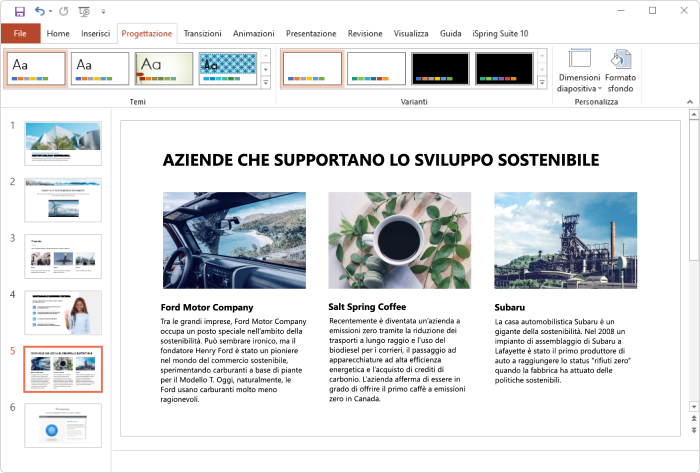
Task: Go to next slide with double-arrow button
Action: pos(694,430)
